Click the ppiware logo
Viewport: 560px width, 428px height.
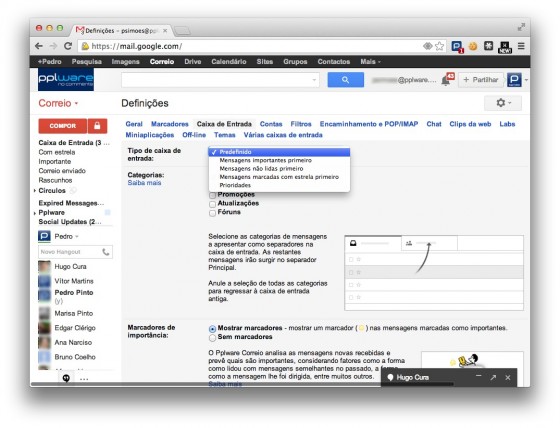(x=66, y=80)
